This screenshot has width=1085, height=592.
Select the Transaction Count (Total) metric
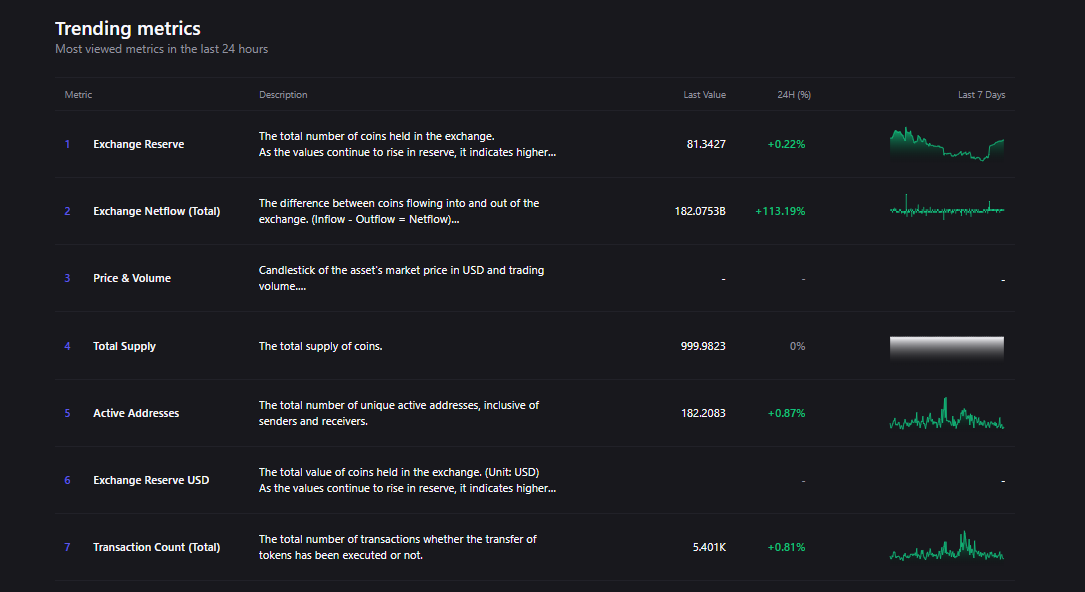156,547
